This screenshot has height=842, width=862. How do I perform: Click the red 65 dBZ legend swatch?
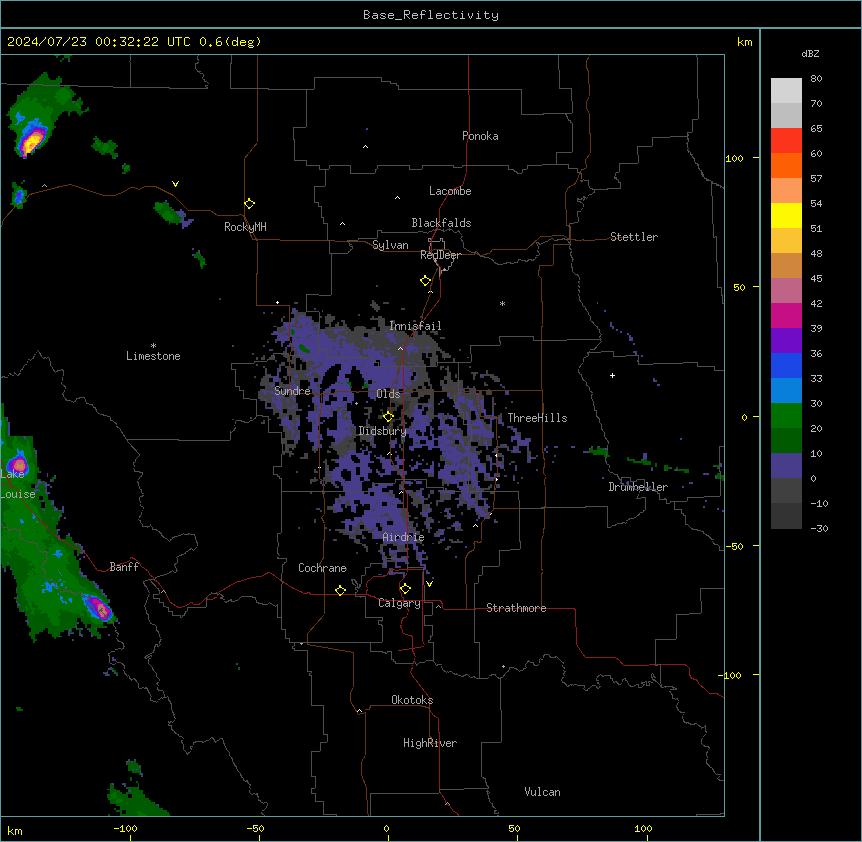coord(786,140)
